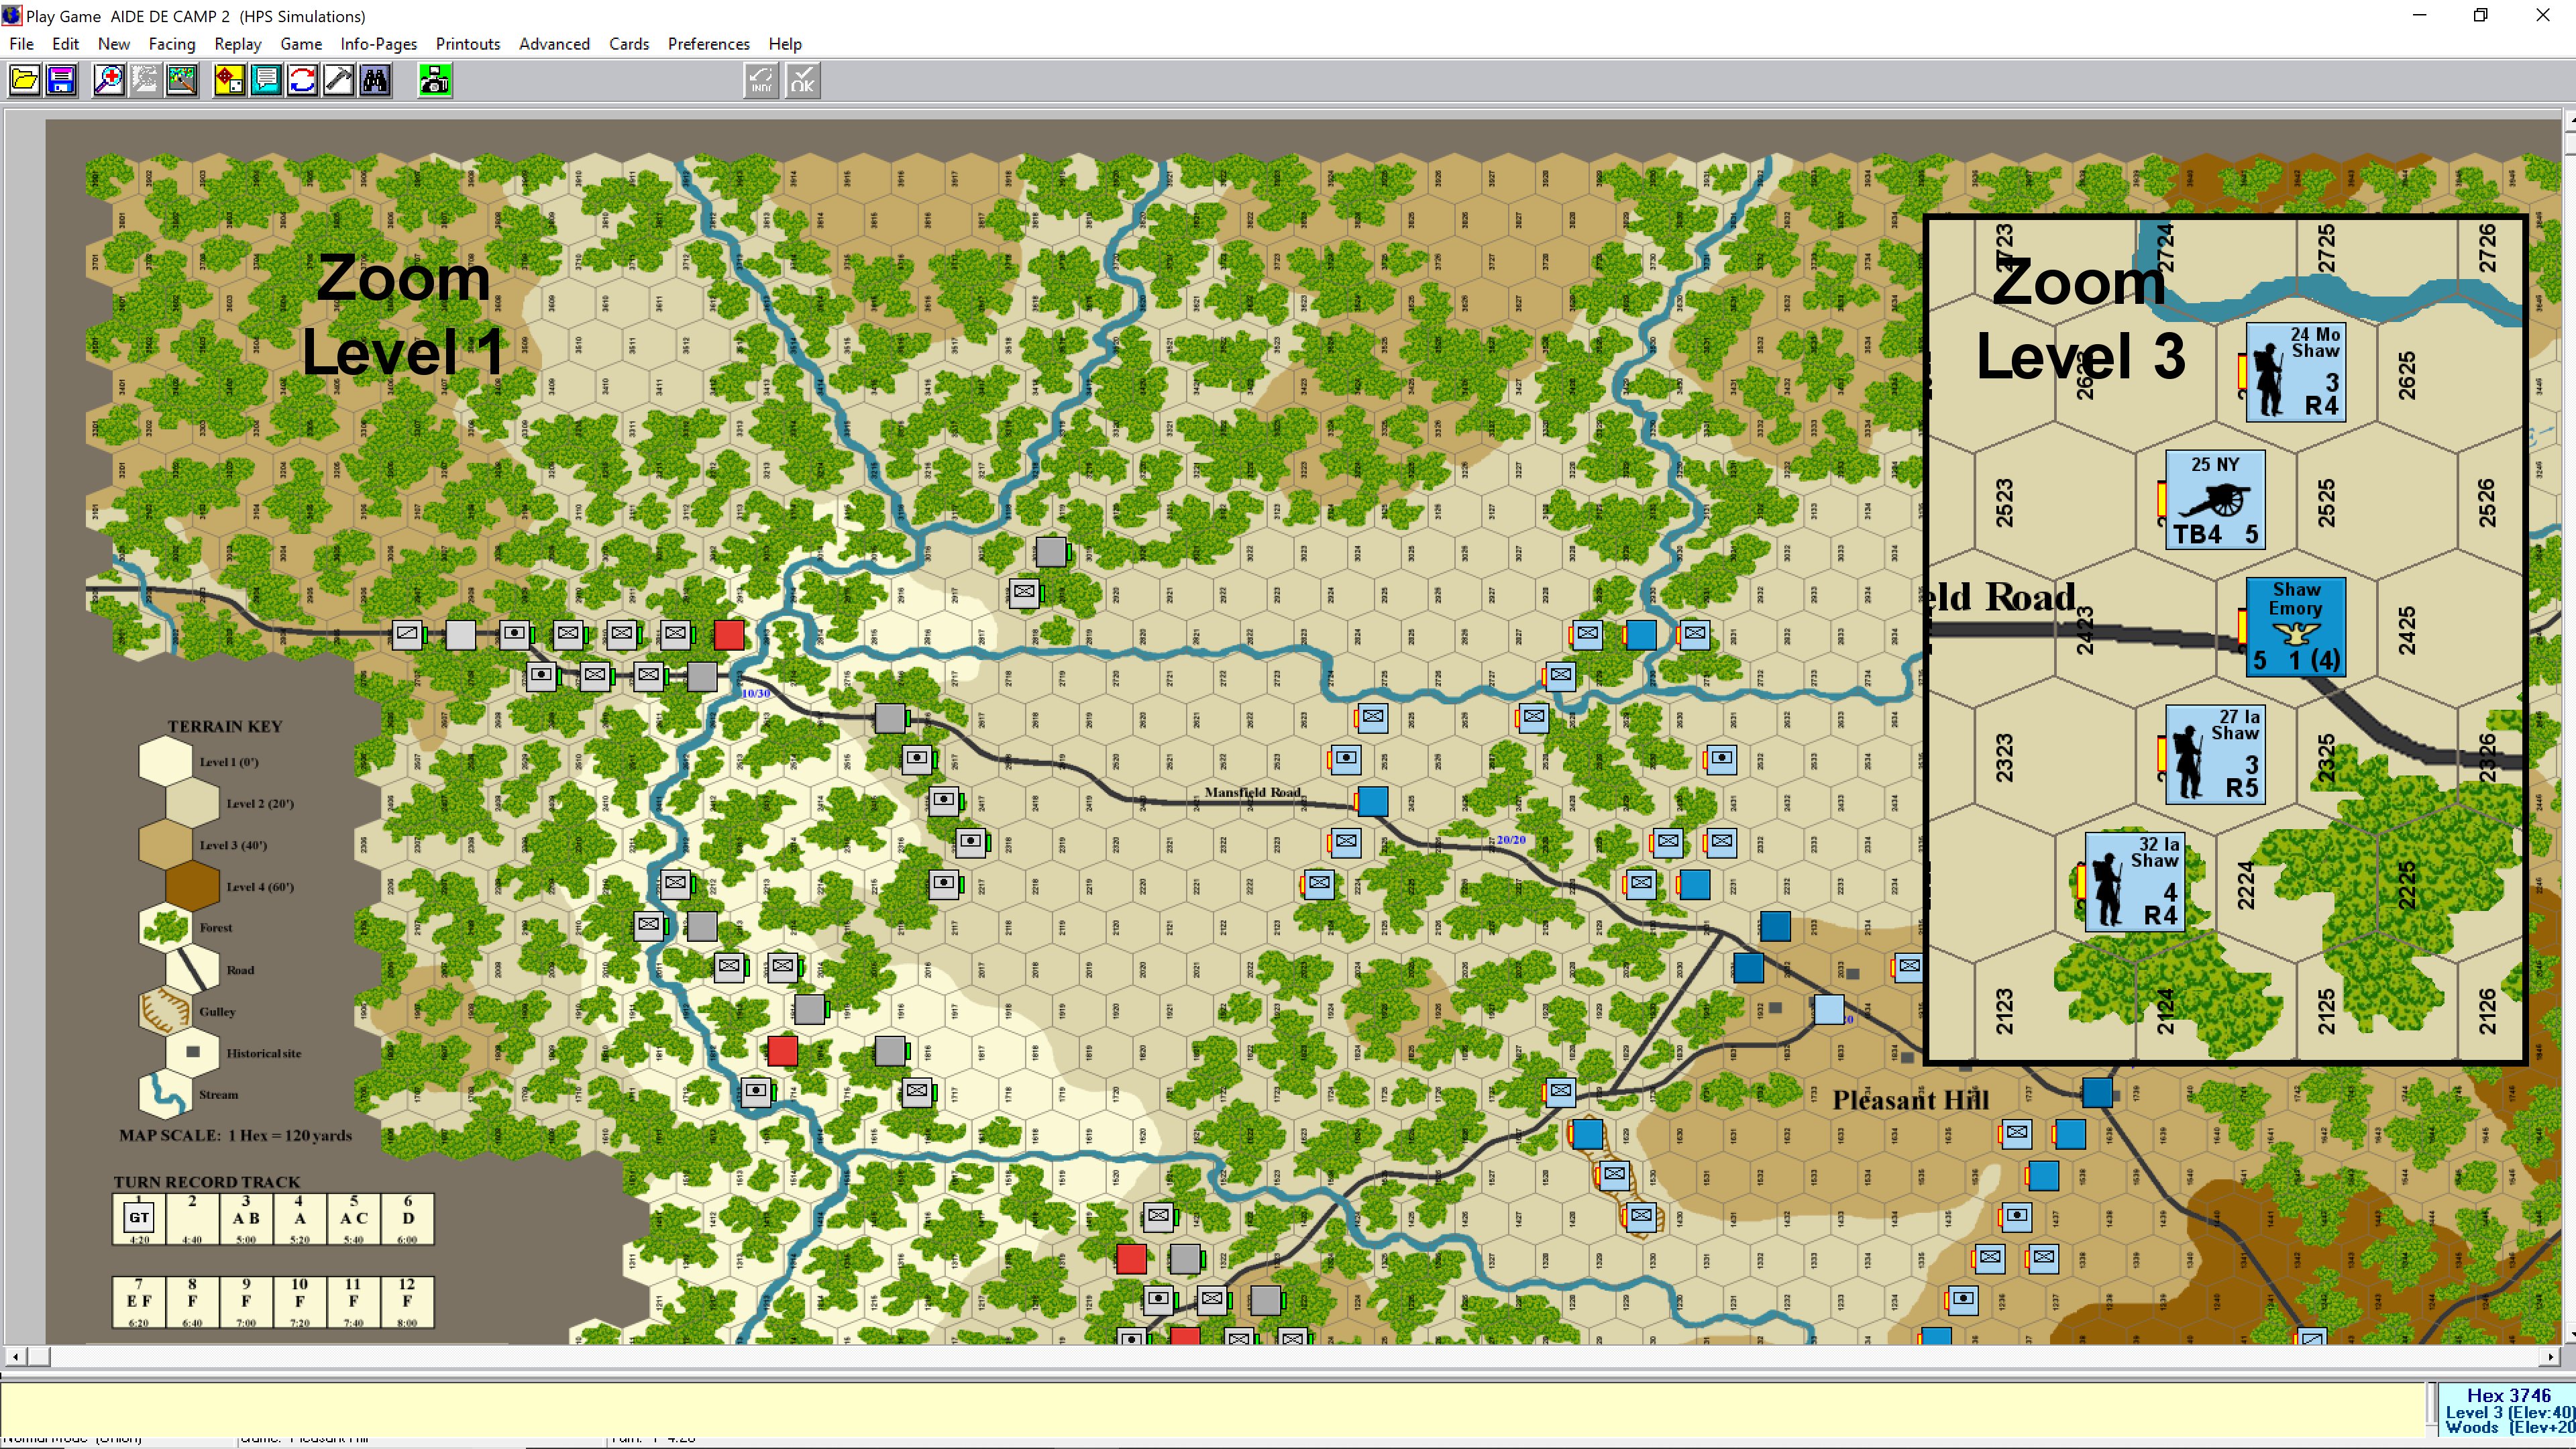Open the Info-Pages menu
The width and height of the screenshot is (2576, 1449).
coord(378,44)
